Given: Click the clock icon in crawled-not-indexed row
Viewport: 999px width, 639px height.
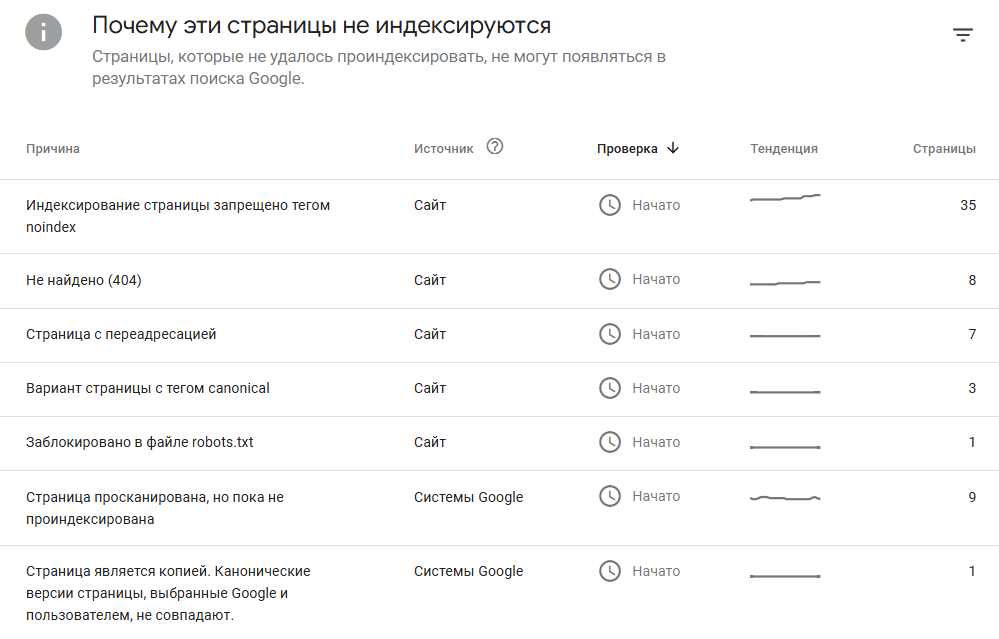Looking at the screenshot, I should pos(610,496).
